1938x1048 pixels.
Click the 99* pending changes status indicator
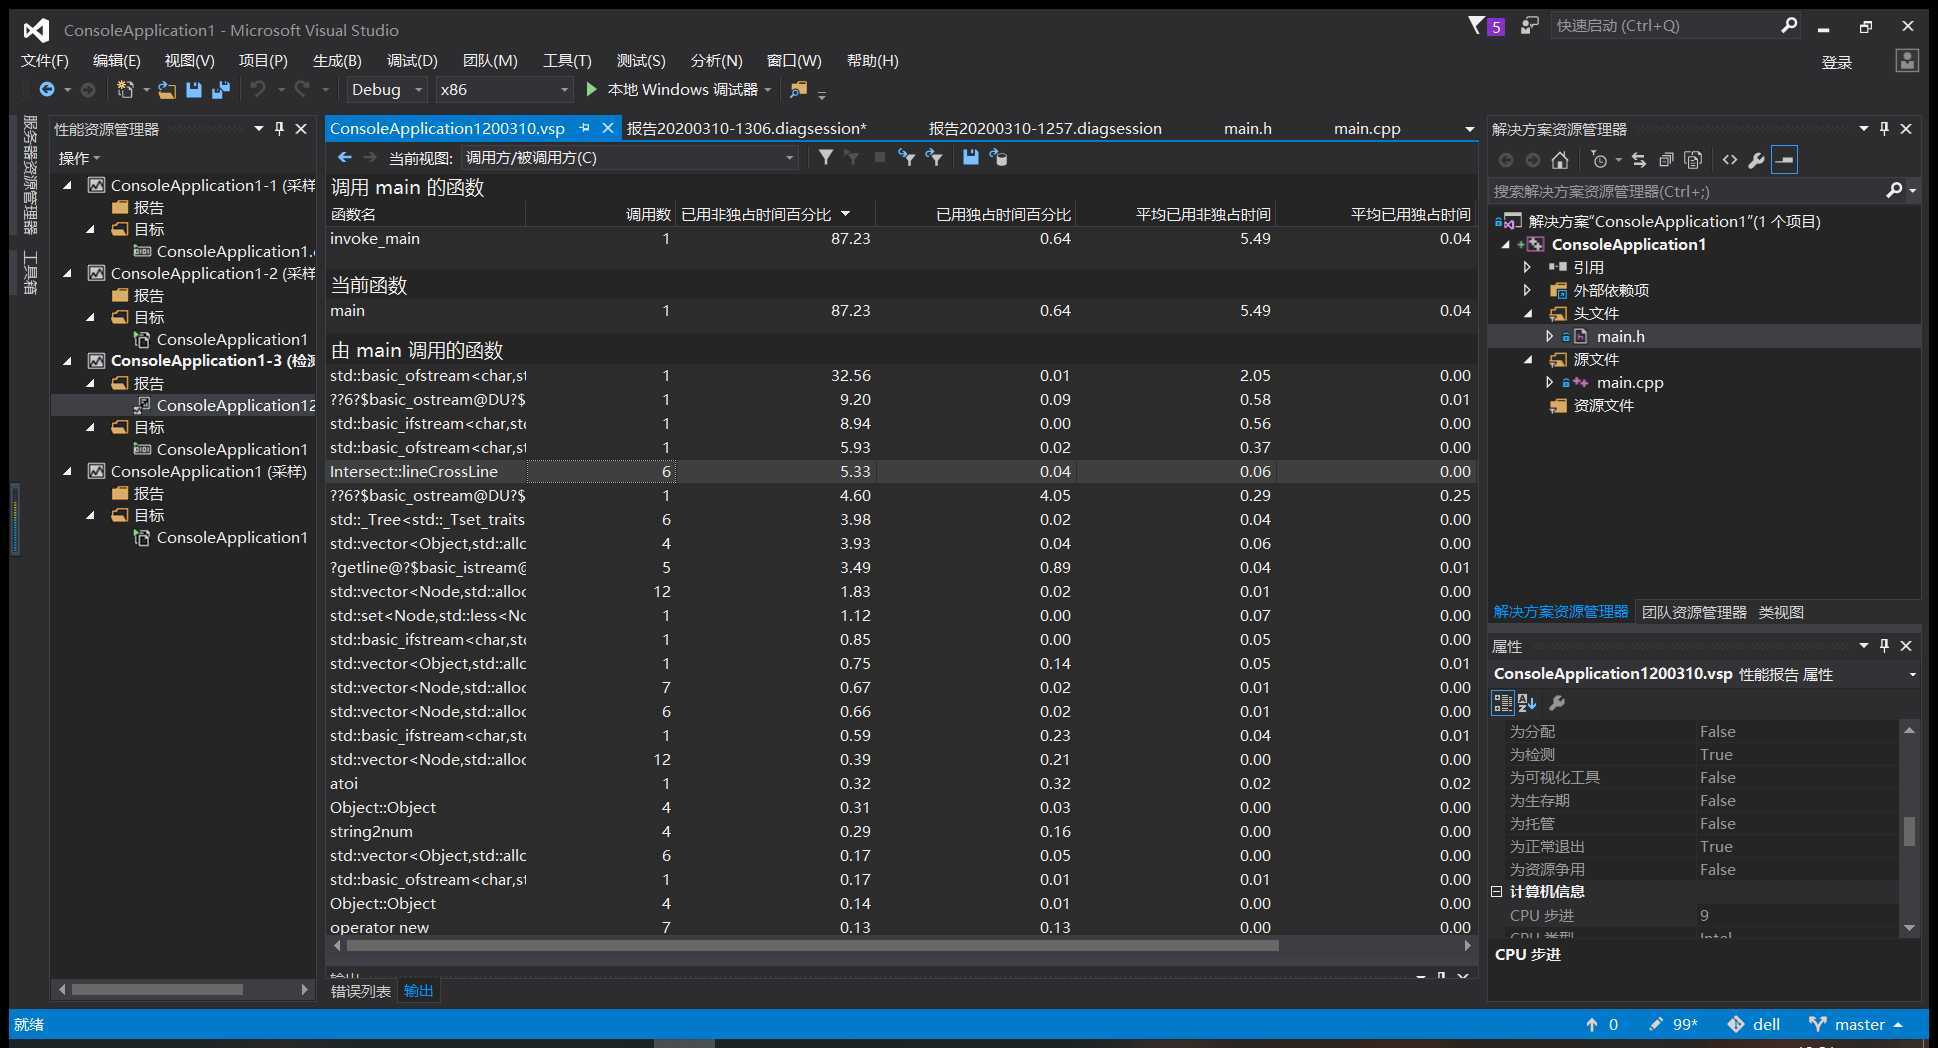(x=1673, y=1024)
